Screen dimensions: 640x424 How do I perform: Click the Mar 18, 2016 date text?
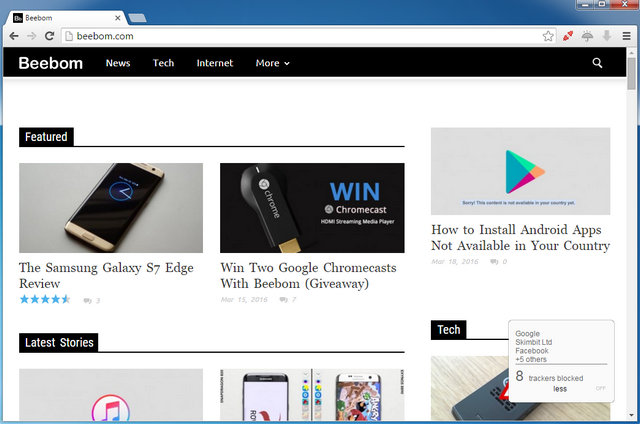[x=455, y=262]
